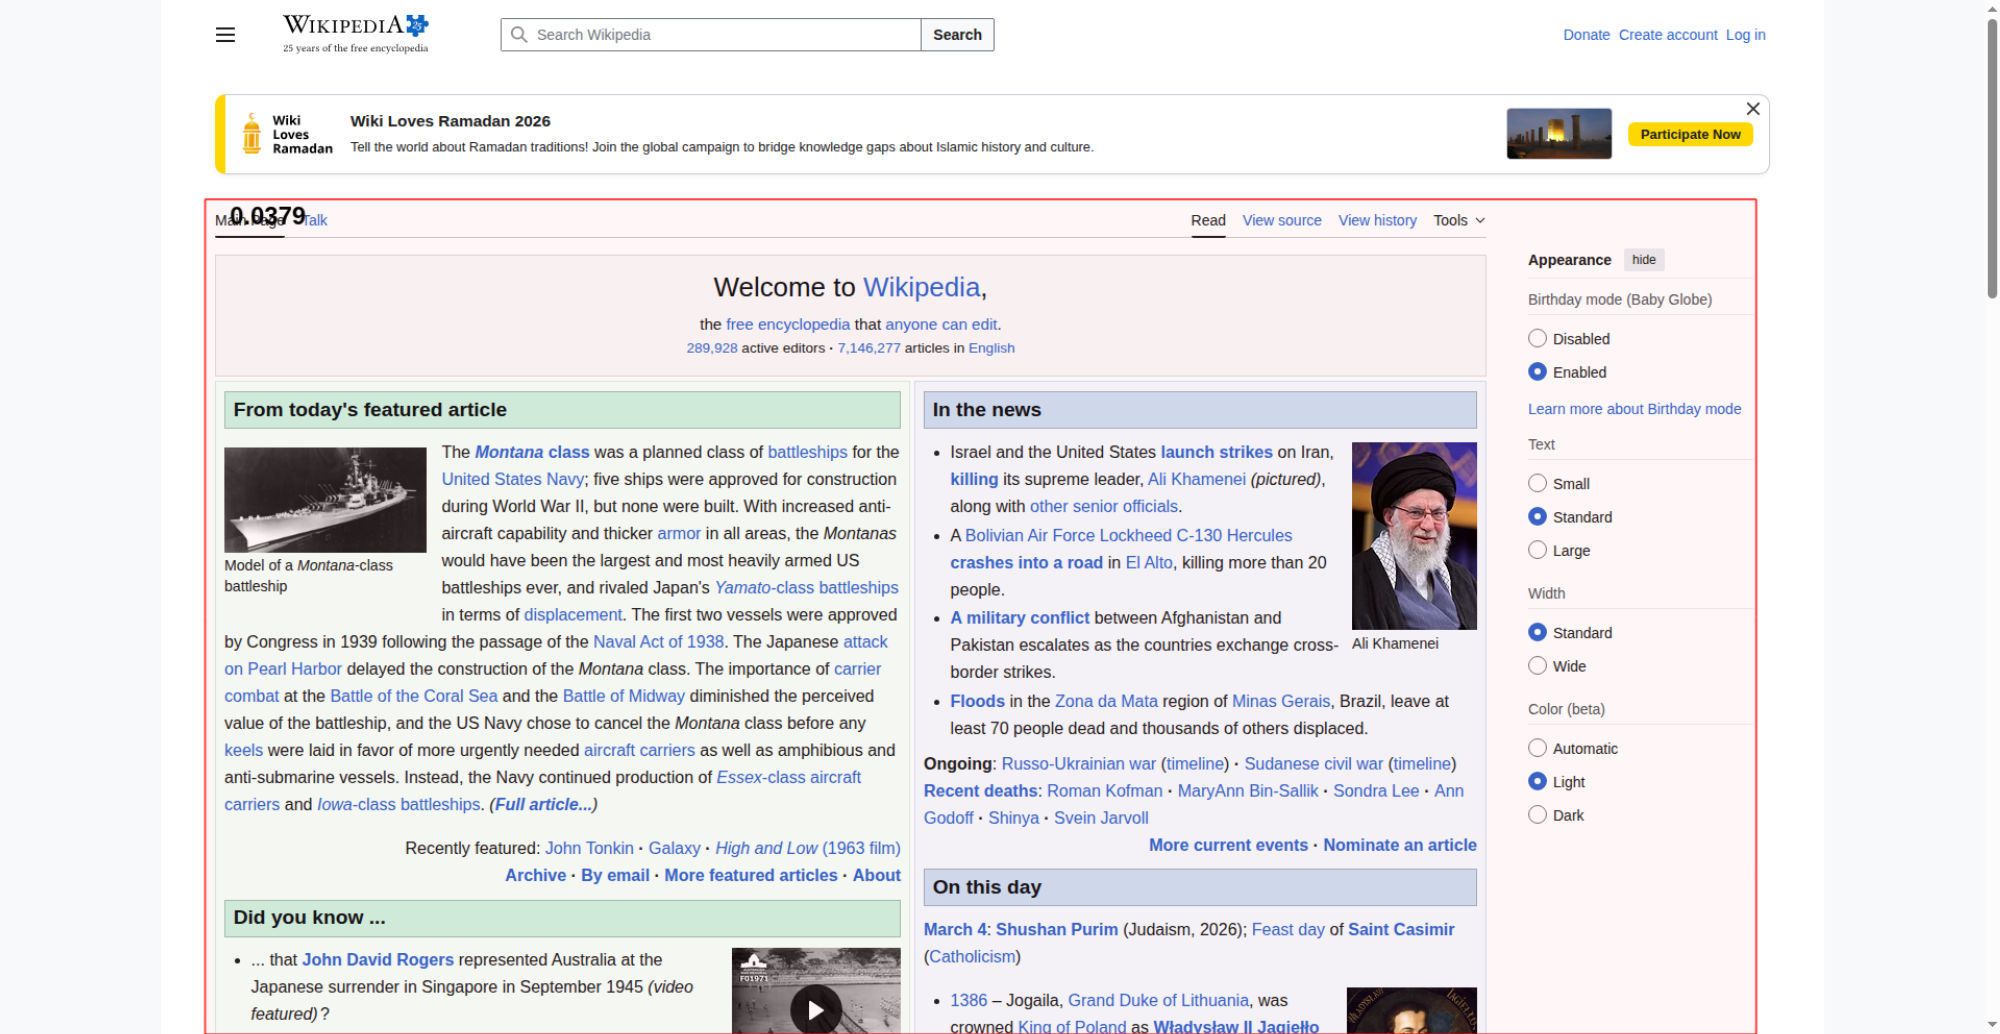Set page width to Wide

click(x=1537, y=666)
